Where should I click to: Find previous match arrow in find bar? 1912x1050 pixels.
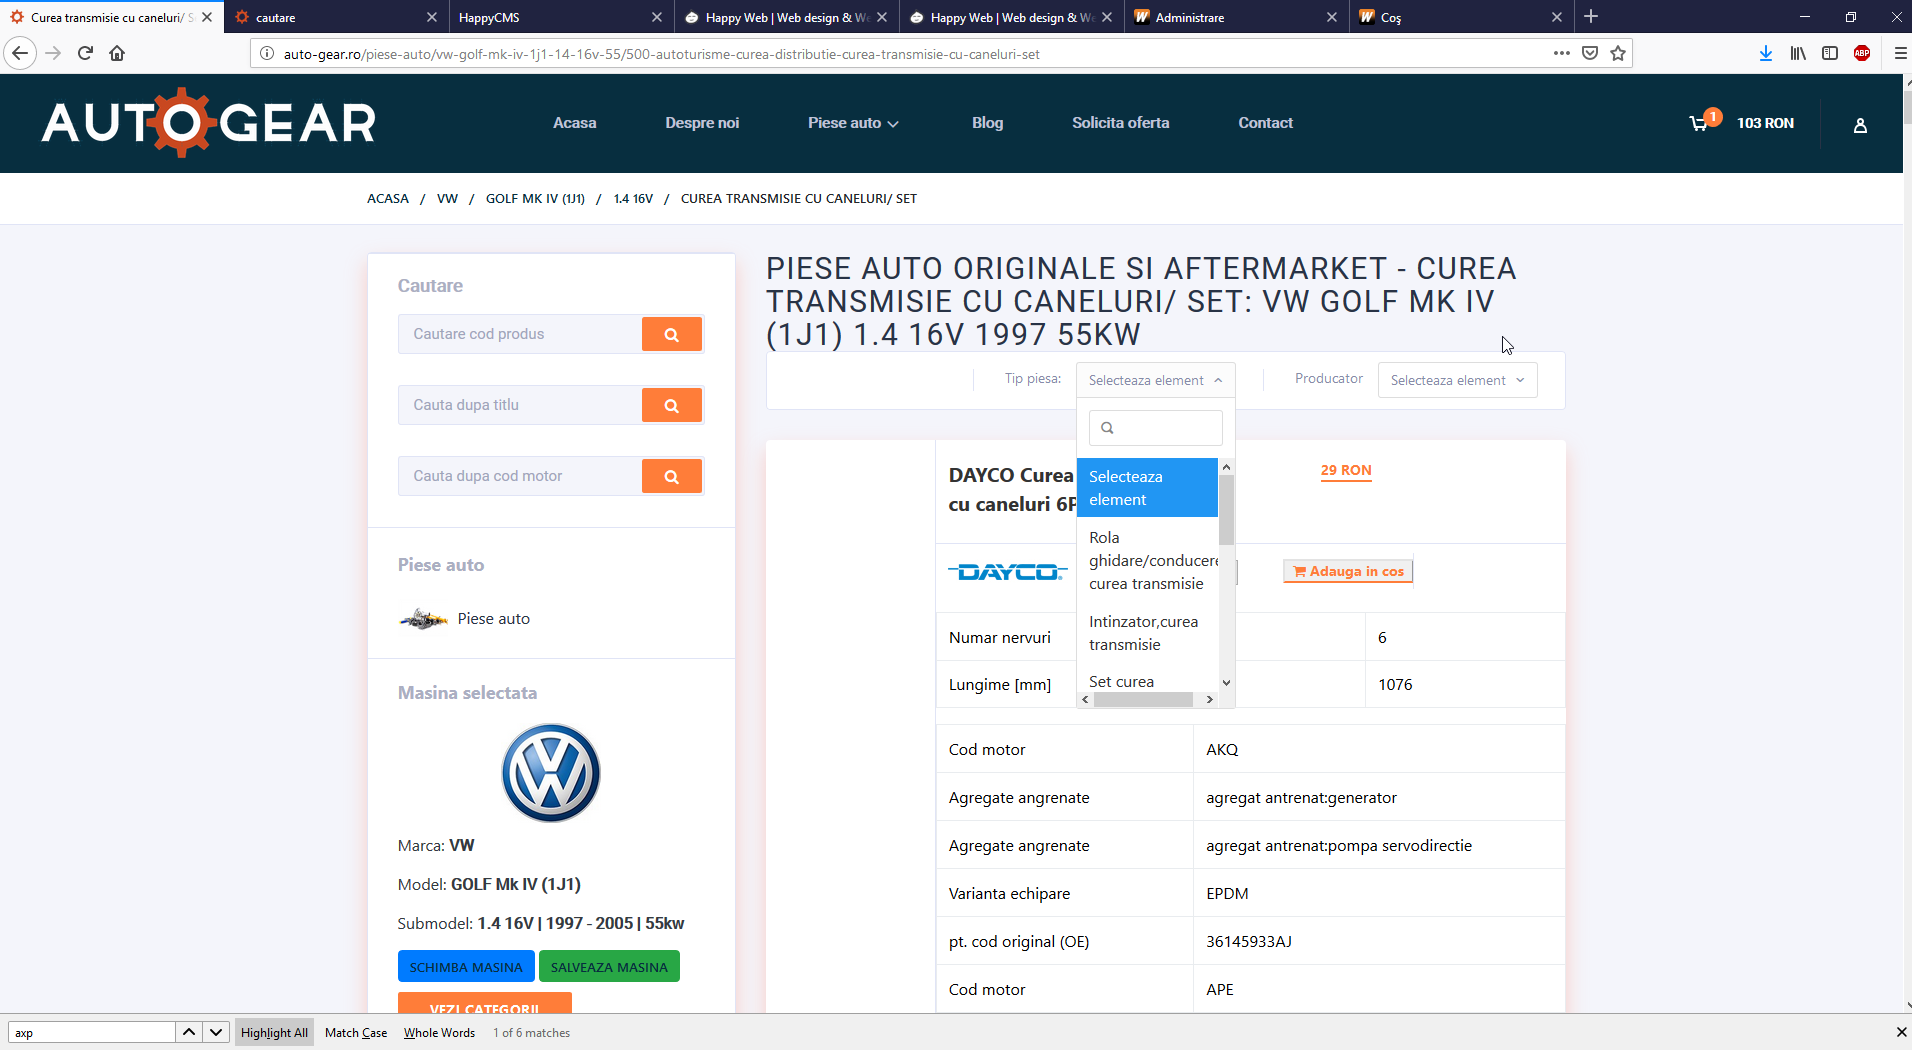point(189,1032)
